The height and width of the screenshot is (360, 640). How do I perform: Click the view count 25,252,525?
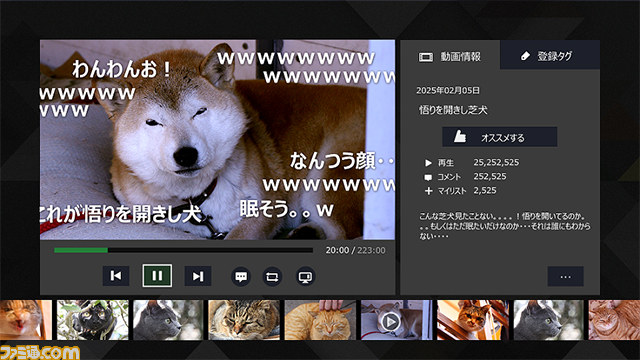pyautogui.click(x=496, y=162)
